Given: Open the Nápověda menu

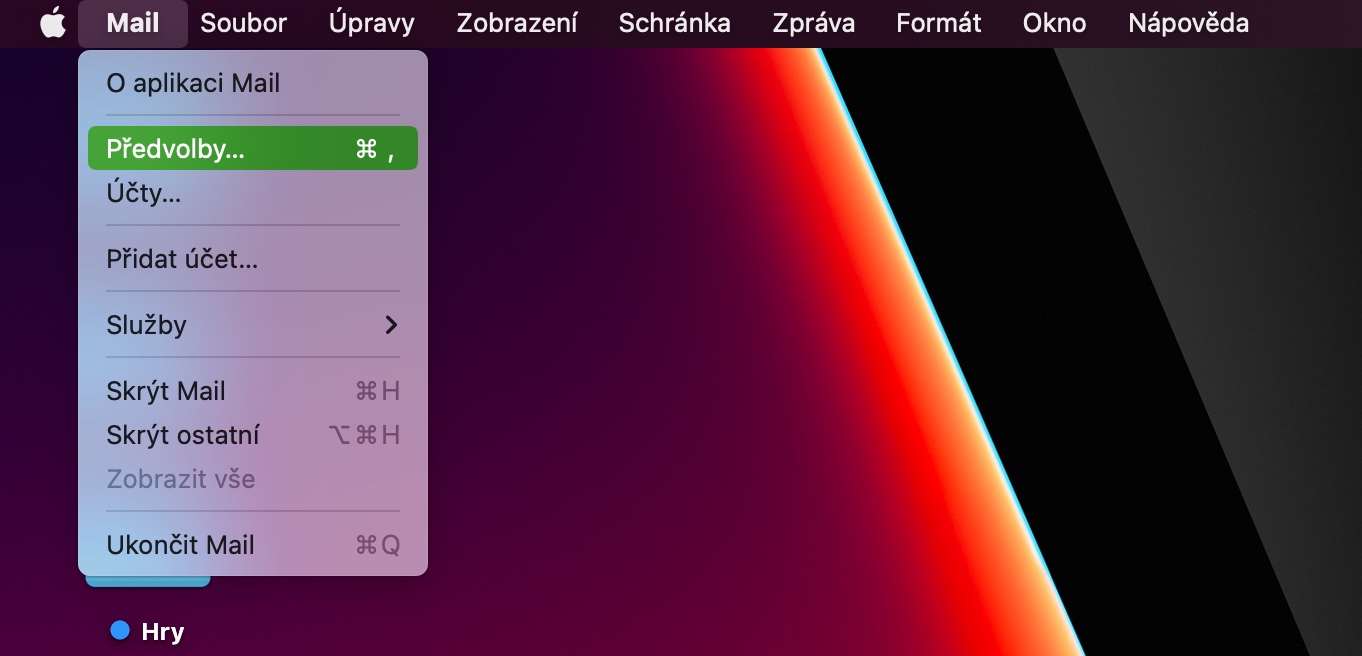Looking at the screenshot, I should coord(1188,23).
